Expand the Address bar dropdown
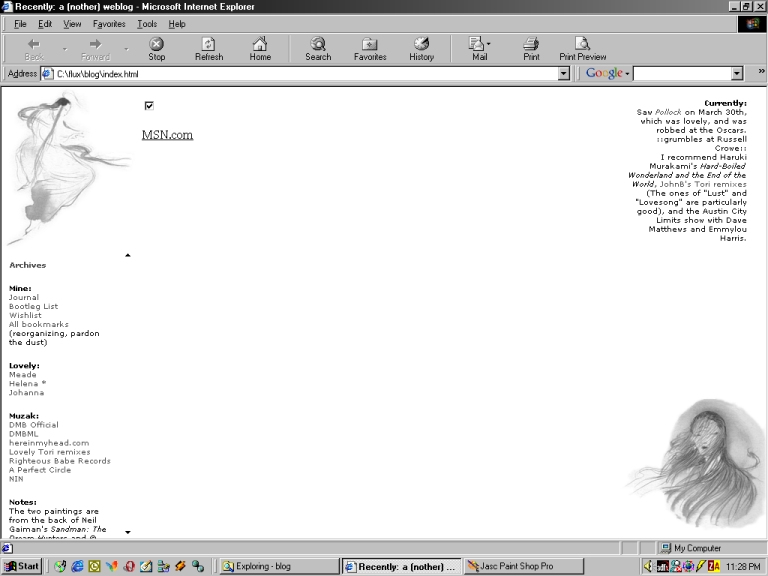 (x=564, y=73)
